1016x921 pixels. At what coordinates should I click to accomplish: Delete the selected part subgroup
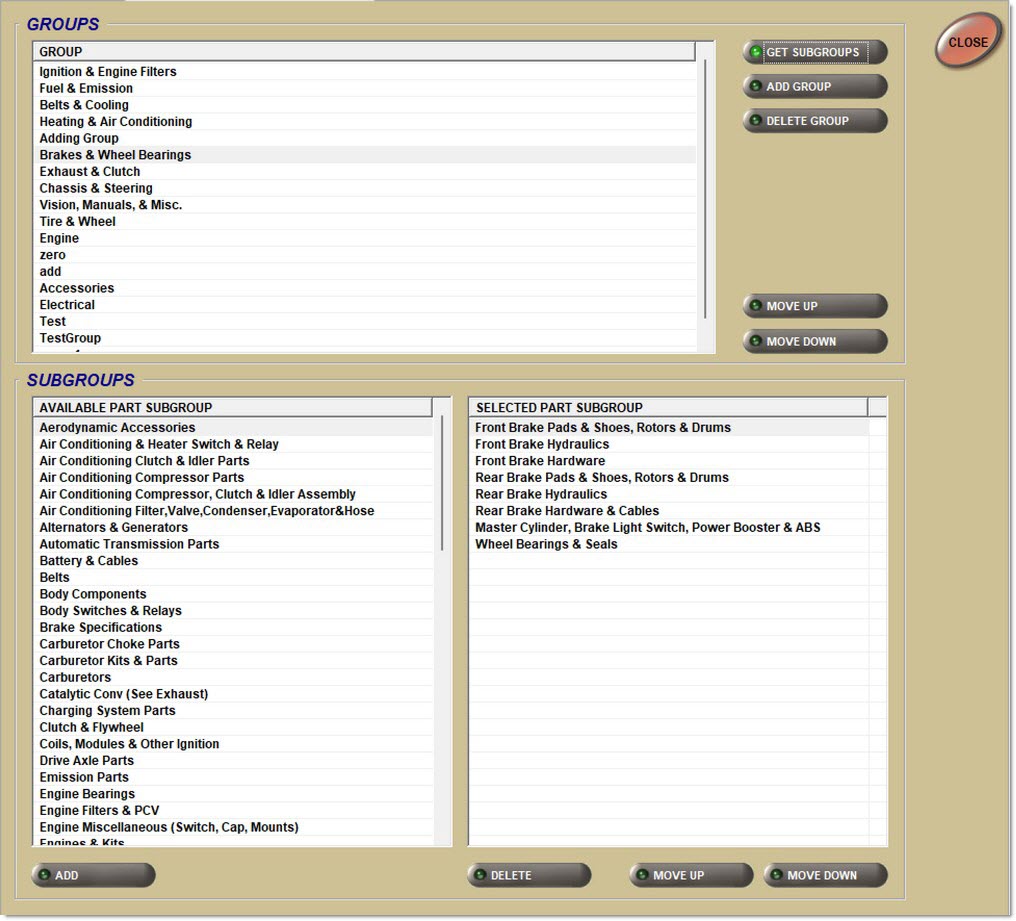point(529,875)
